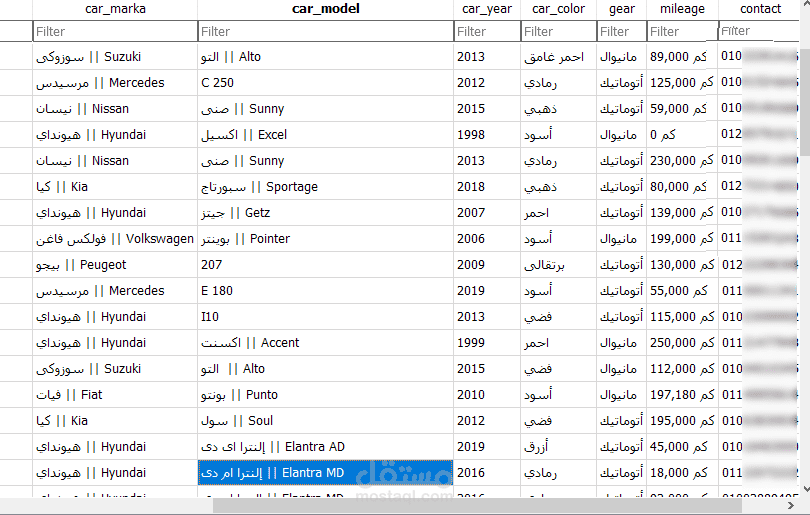Sort by the mileage column header
This screenshot has width=810, height=515.
(682, 9)
